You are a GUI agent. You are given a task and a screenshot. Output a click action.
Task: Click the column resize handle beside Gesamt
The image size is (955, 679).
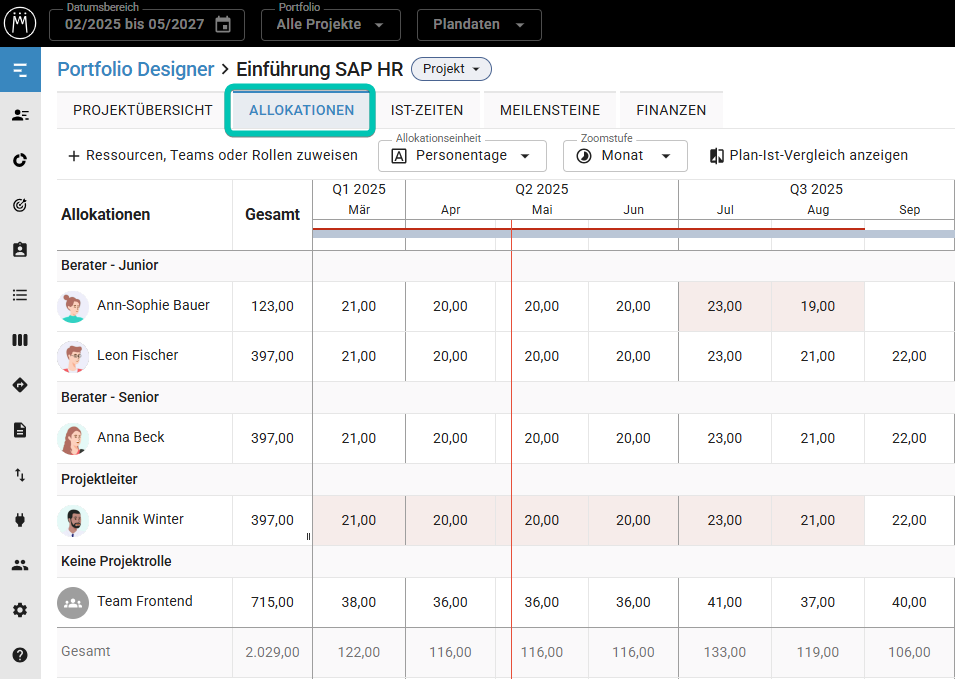tap(308, 537)
